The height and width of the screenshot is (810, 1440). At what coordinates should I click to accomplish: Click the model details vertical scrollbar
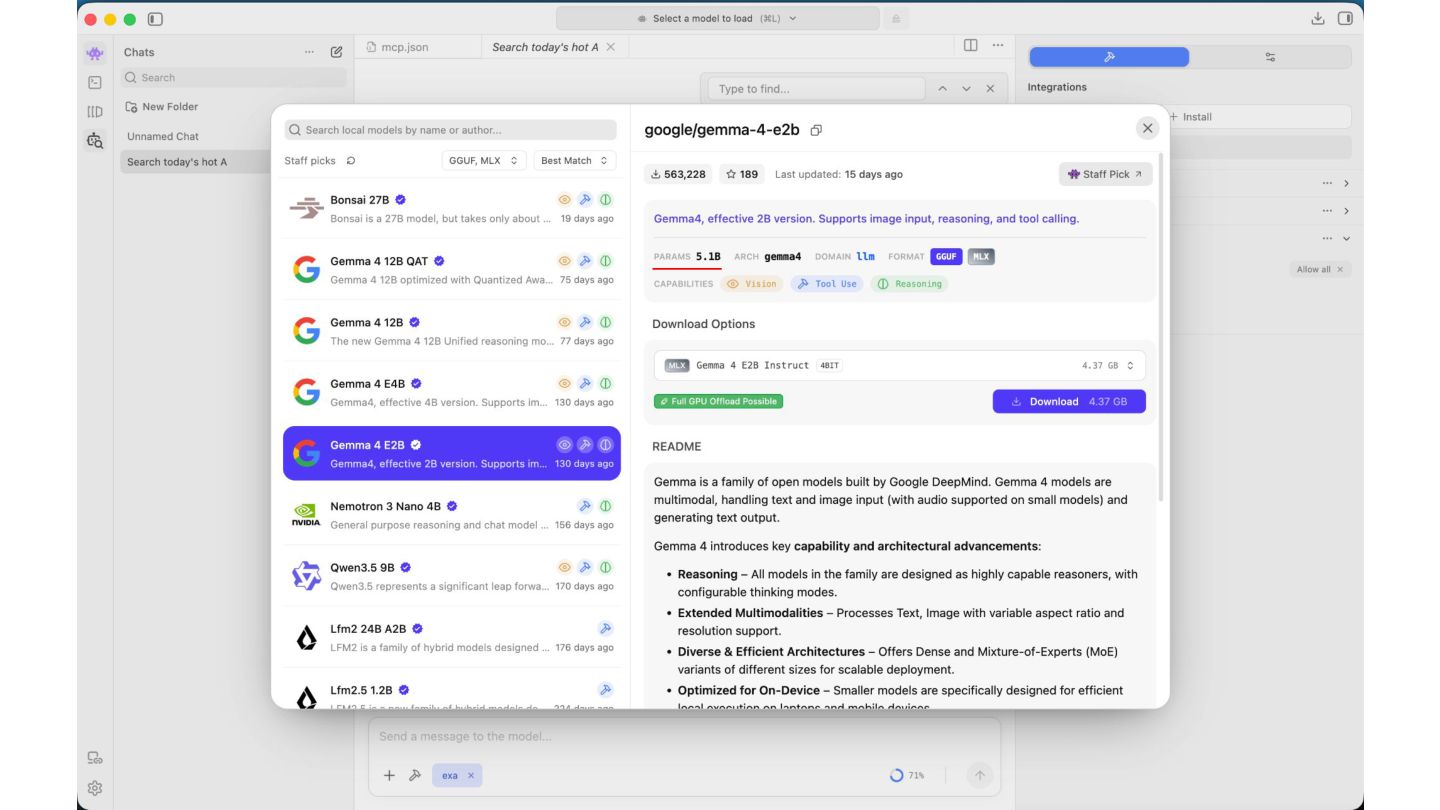pyautogui.click(x=1161, y=326)
